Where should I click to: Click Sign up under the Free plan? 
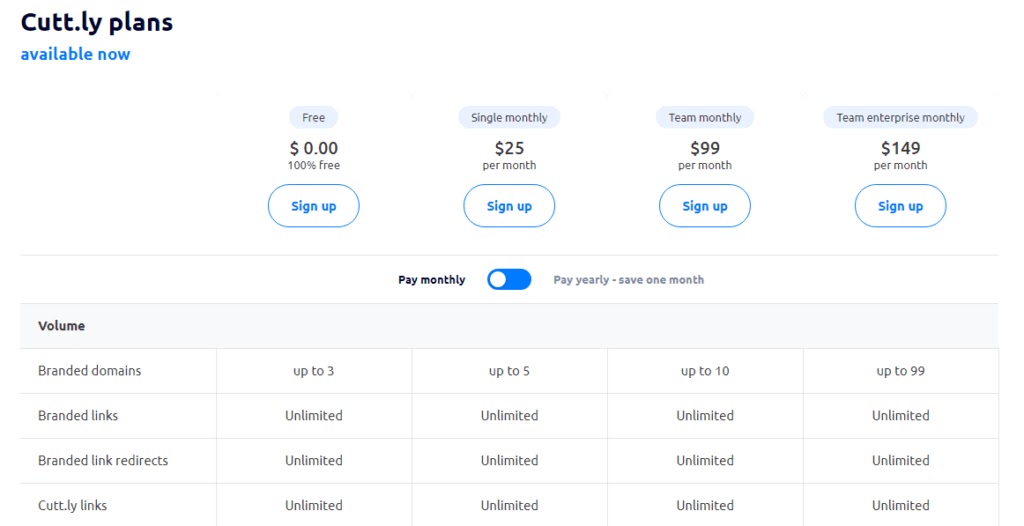[313, 206]
